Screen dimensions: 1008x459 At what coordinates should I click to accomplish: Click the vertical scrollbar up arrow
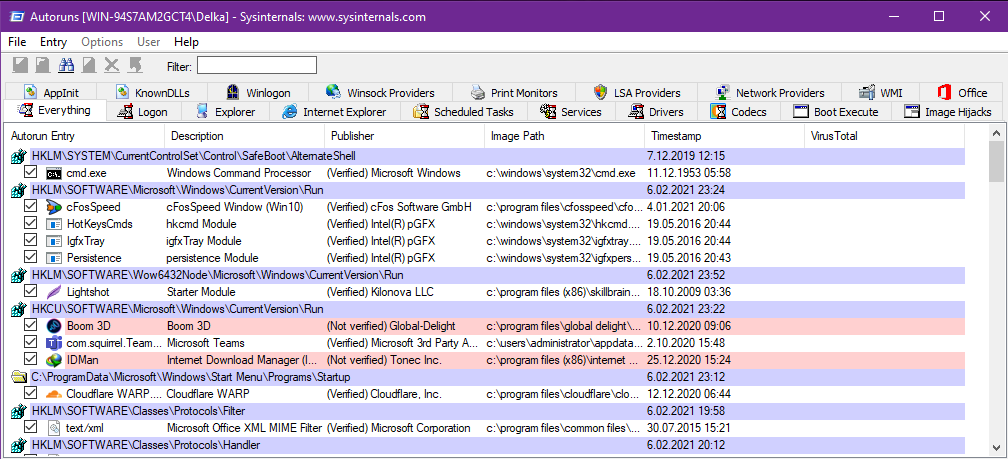click(996, 134)
